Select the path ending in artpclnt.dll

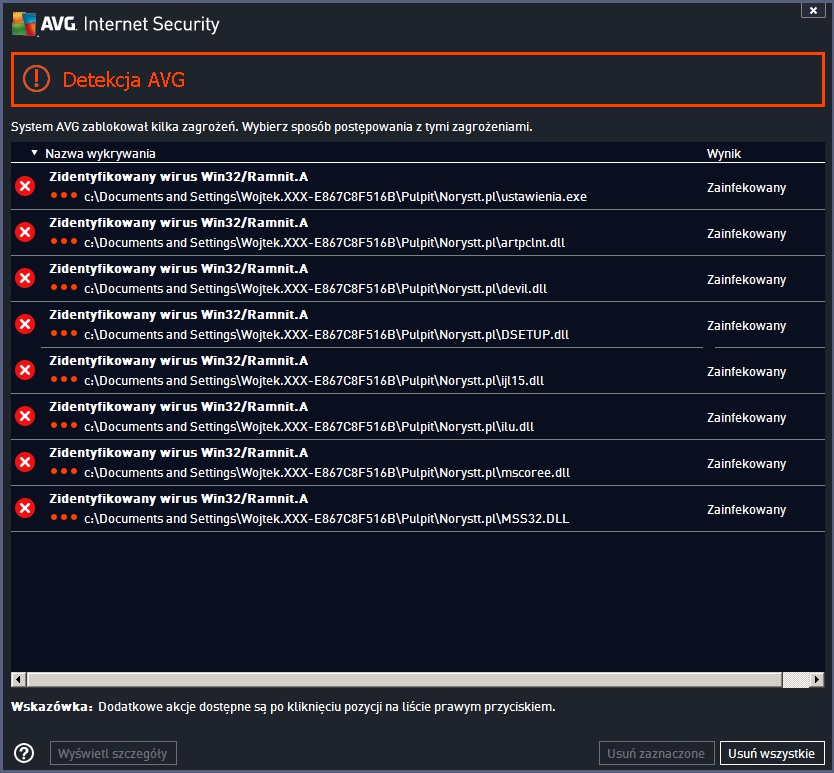coord(324,243)
